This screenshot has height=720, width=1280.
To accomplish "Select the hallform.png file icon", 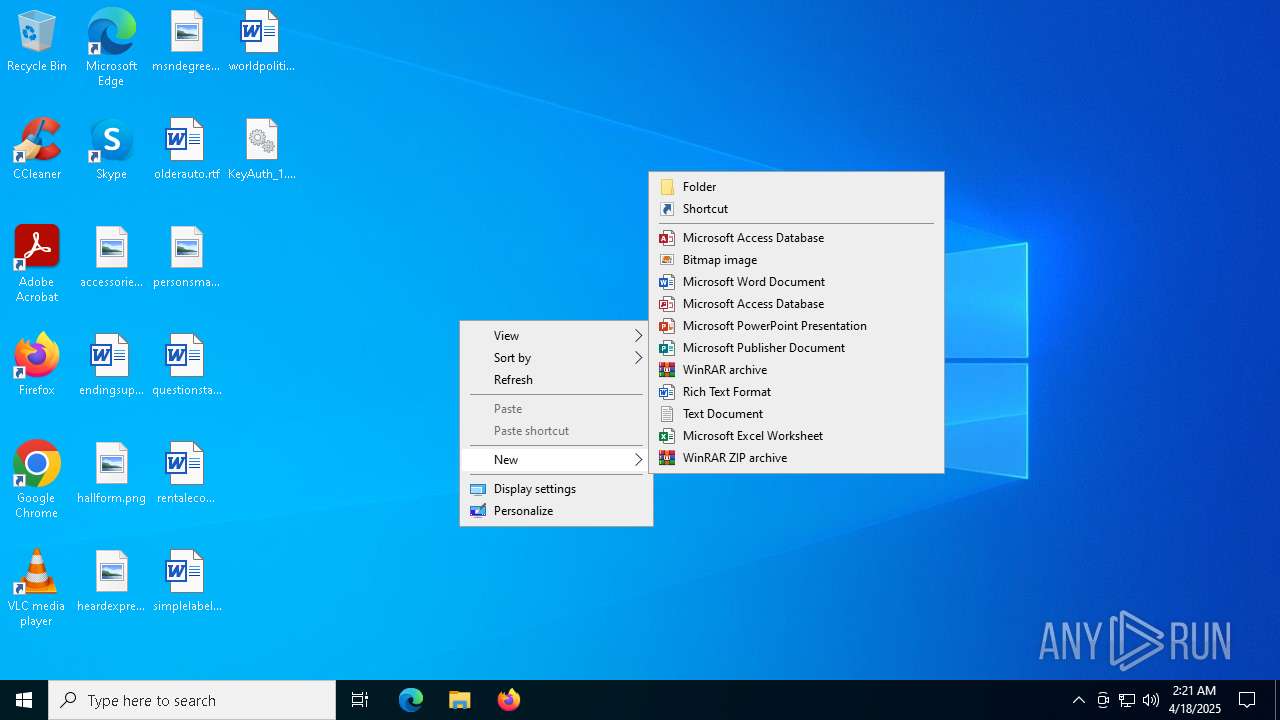I will [111, 474].
